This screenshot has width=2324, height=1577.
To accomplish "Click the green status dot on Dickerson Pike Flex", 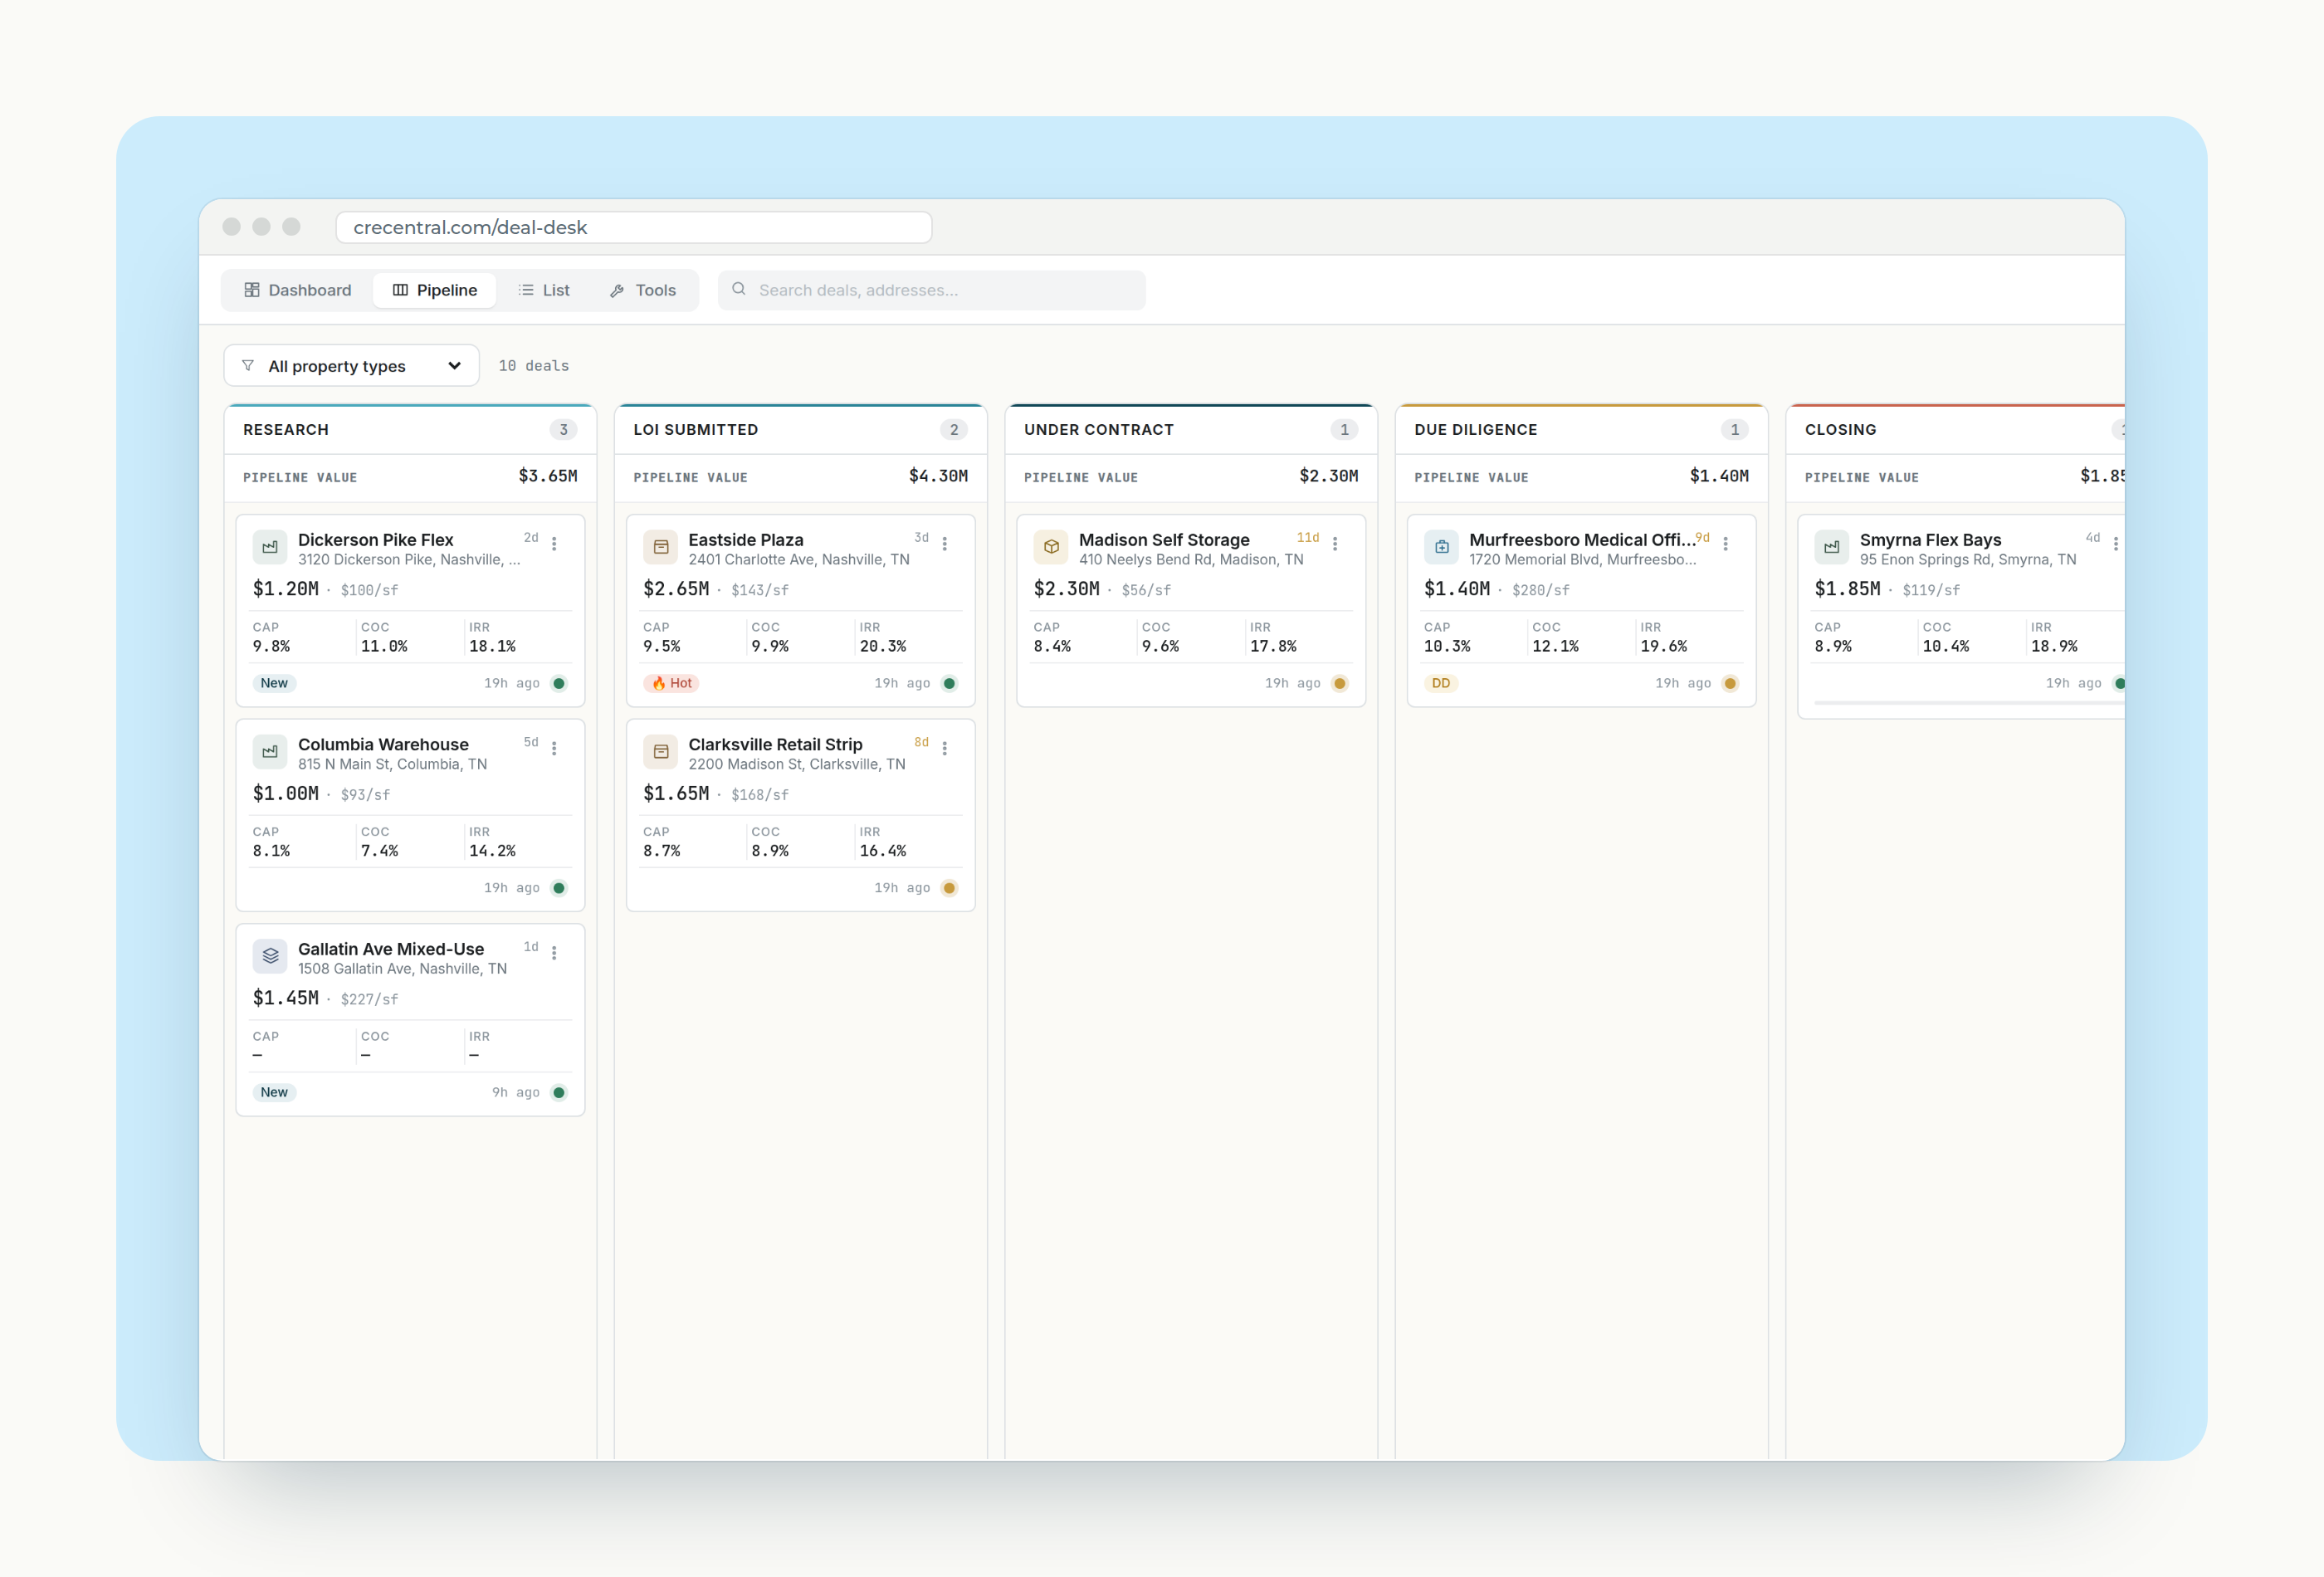I will (559, 683).
